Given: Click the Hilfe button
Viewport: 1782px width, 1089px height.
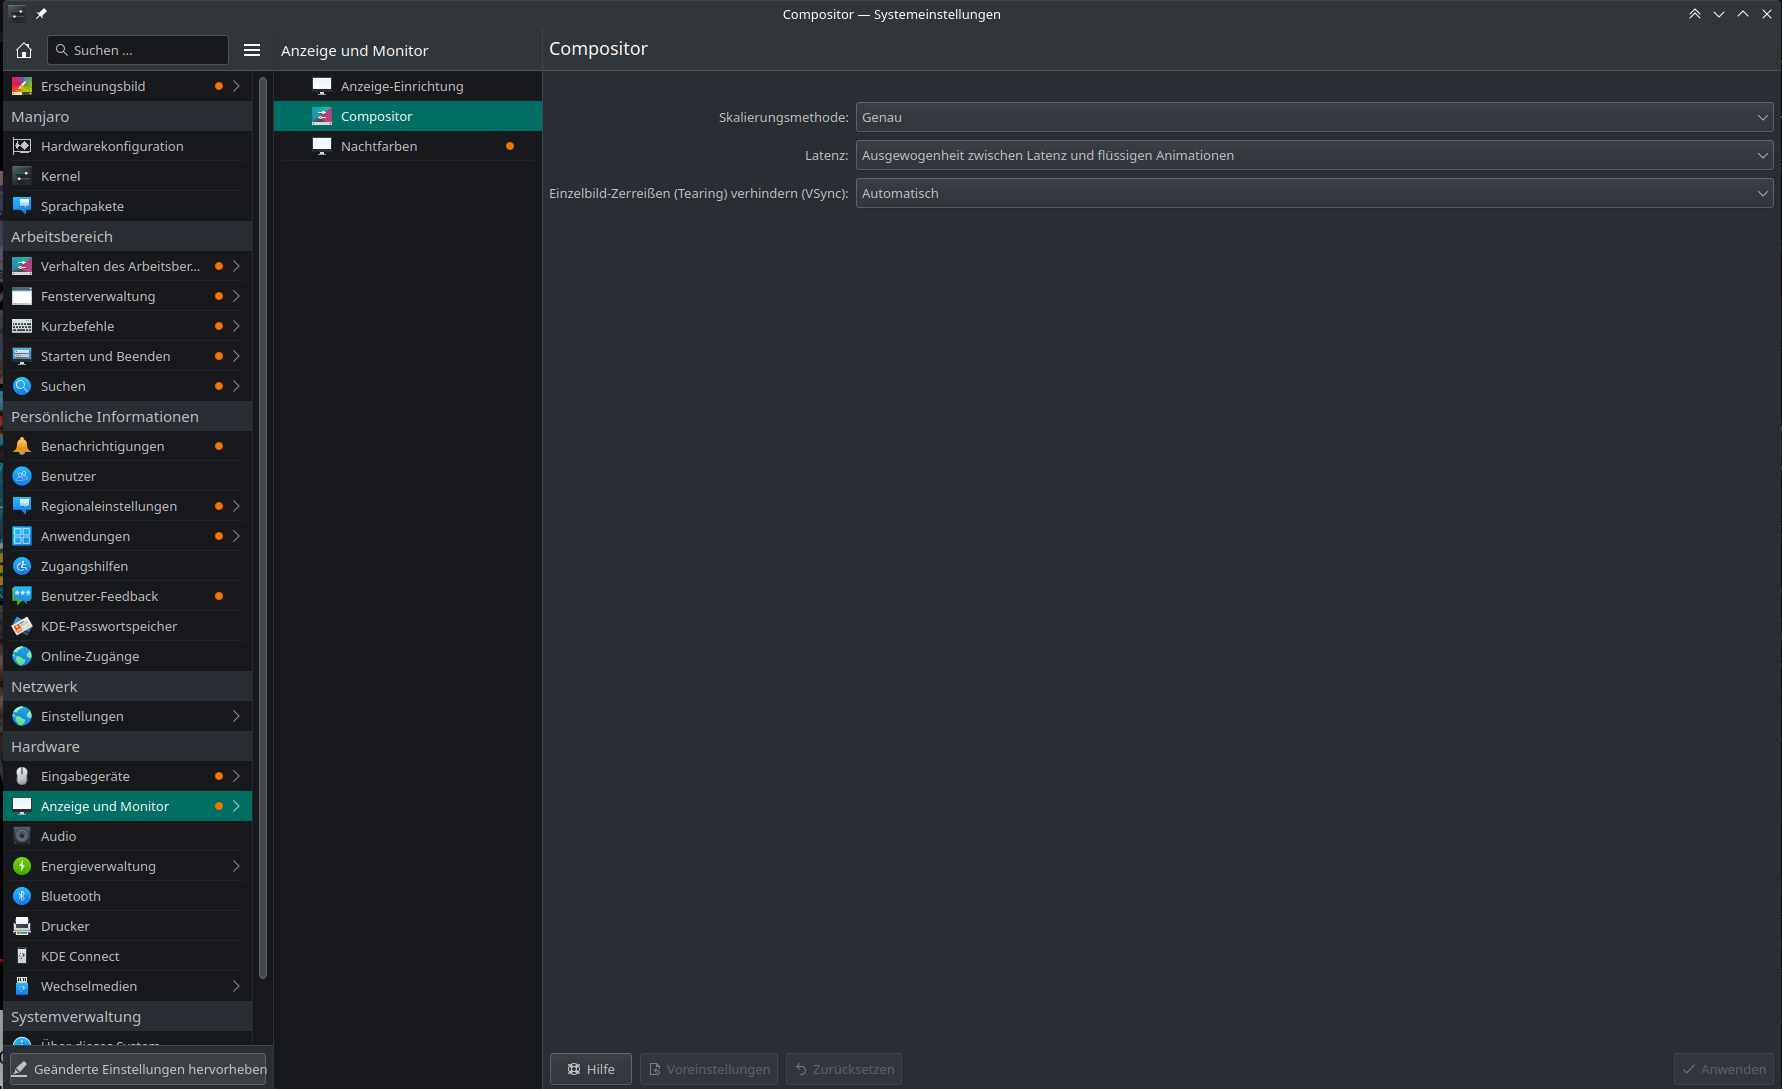Looking at the screenshot, I should pyautogui.click(x=591, y=1069).
